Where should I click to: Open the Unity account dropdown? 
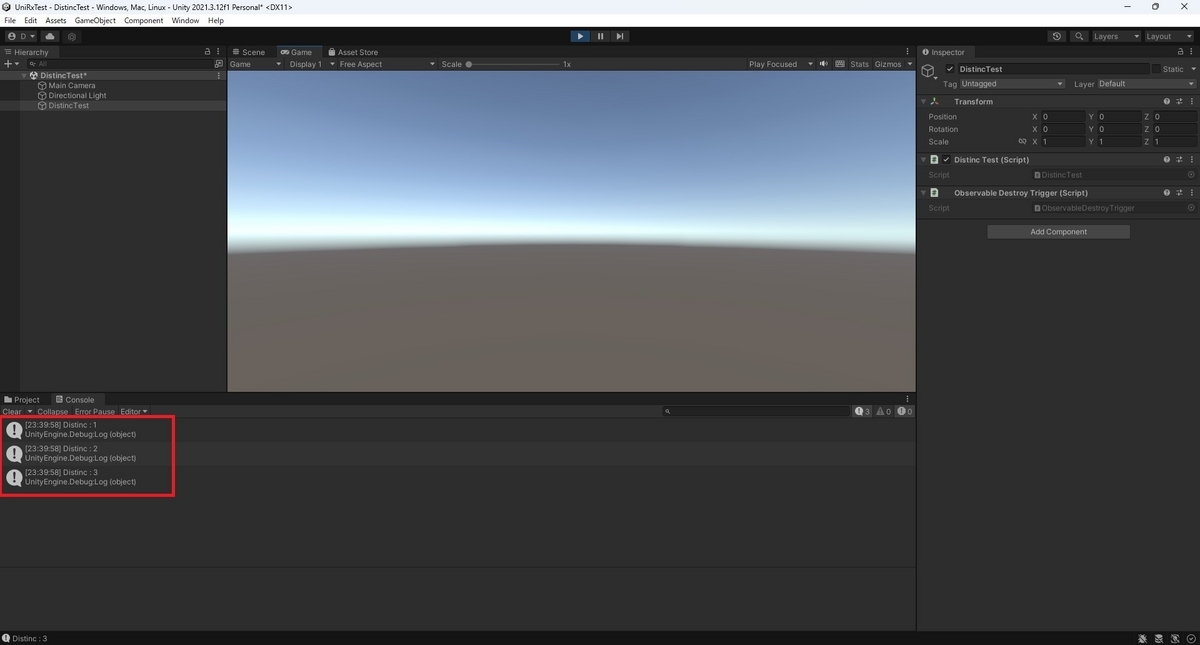(x=21, y=36)
